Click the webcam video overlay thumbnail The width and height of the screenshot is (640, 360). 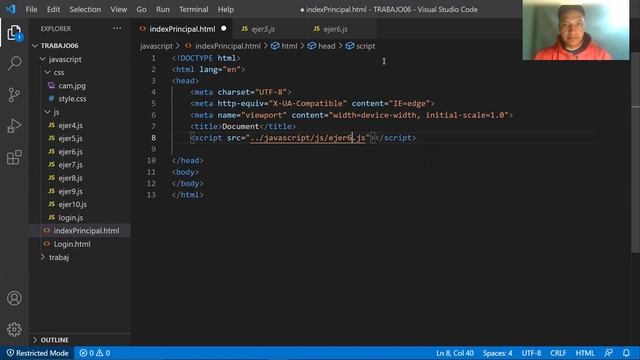tap(576, 30)
